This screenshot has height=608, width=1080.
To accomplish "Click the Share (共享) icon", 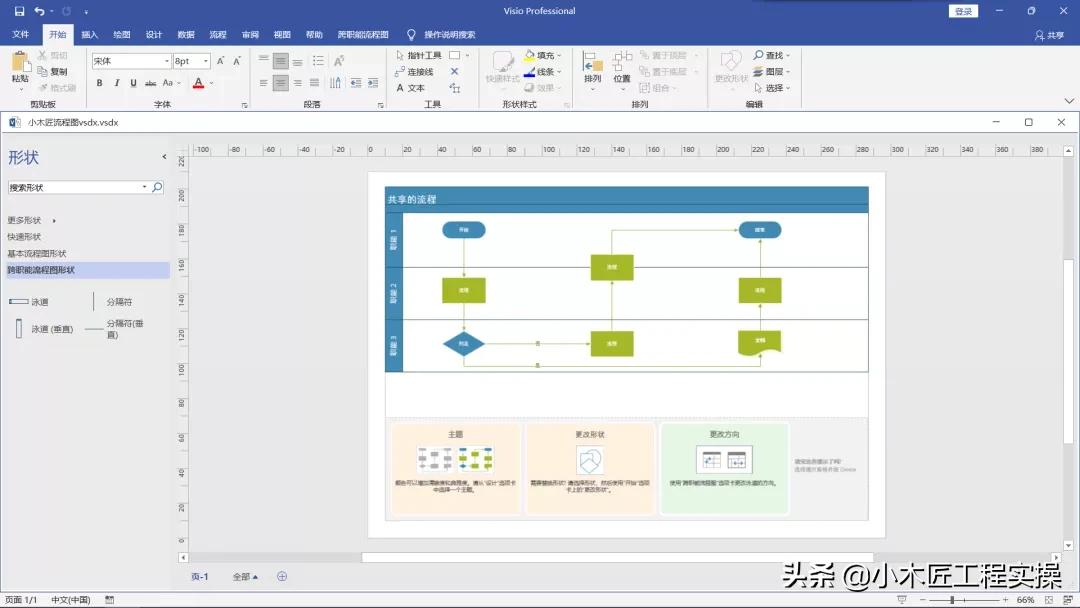I will pyautogui.click(x=1049, y=34).
